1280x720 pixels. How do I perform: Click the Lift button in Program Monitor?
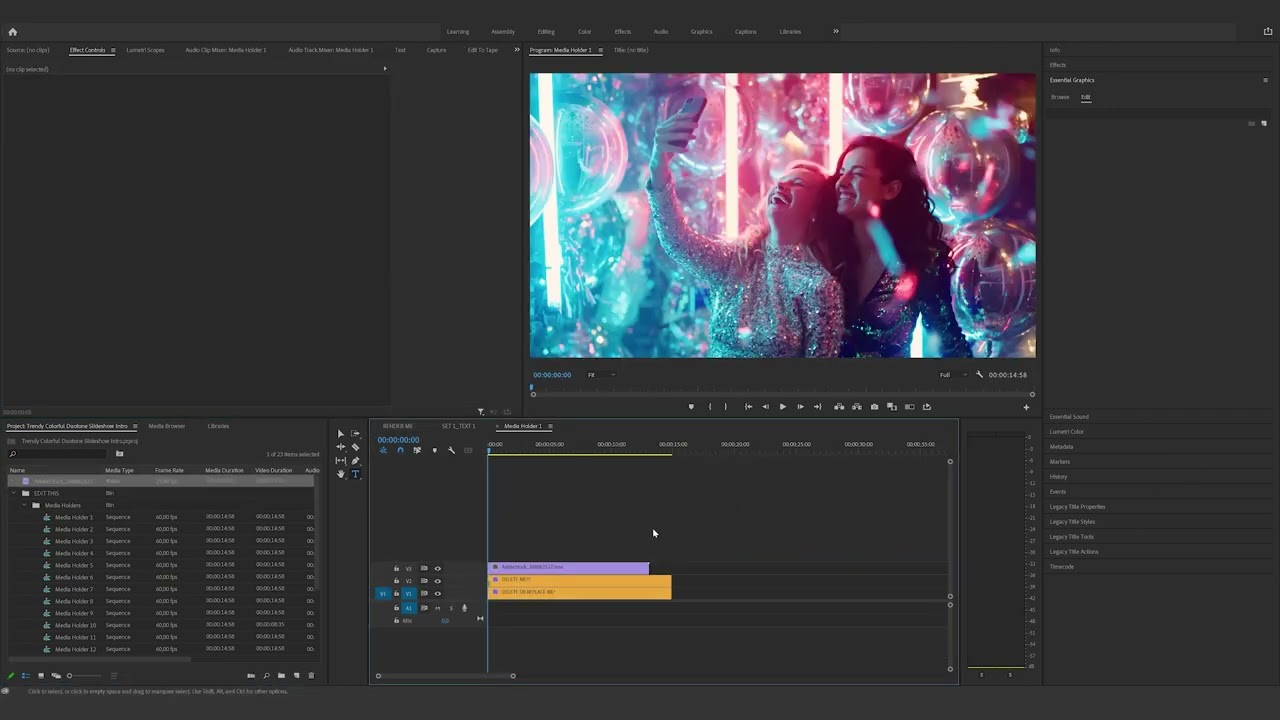(x=839, y=407)
